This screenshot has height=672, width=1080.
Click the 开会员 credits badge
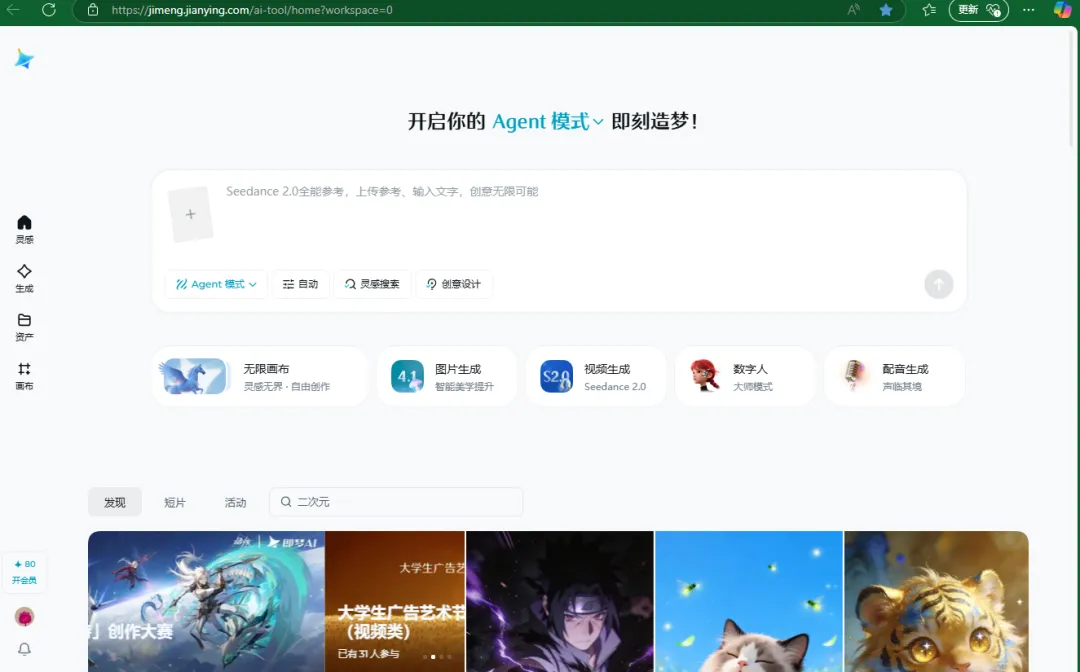[25, 571]
